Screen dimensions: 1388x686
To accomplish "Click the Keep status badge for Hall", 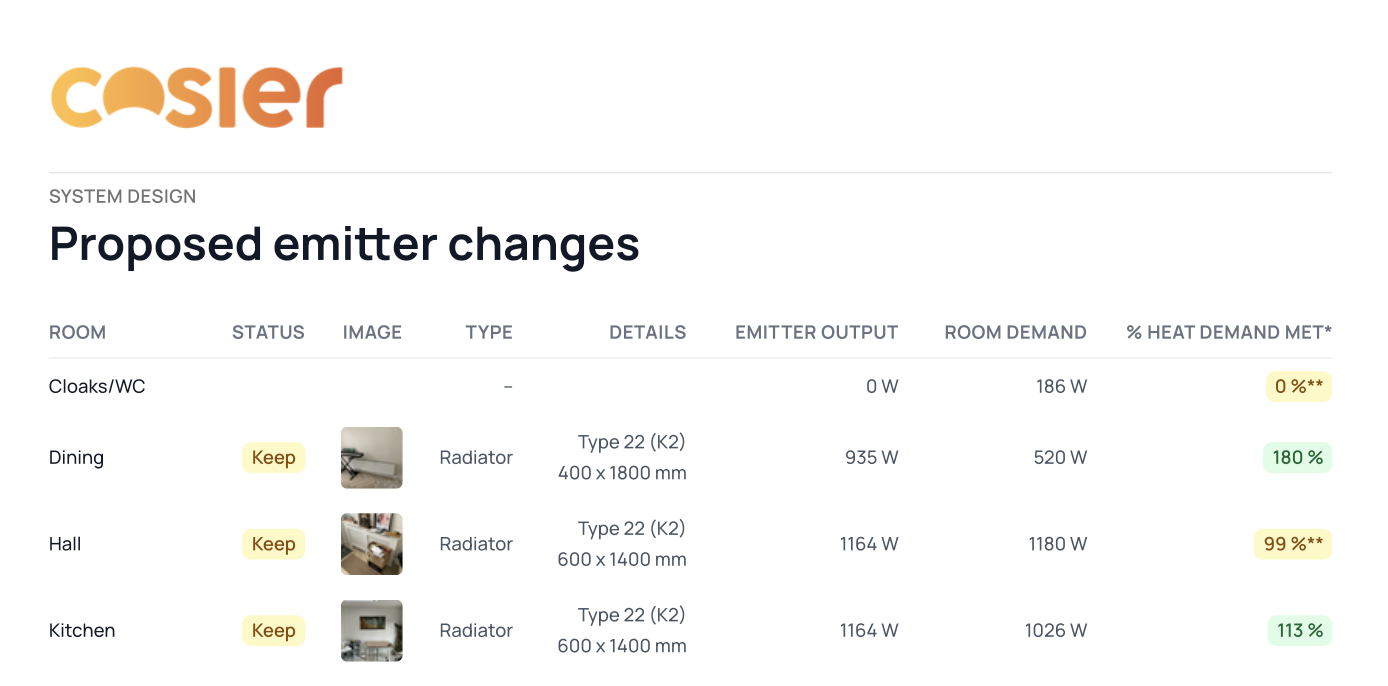I will (273, 544).
